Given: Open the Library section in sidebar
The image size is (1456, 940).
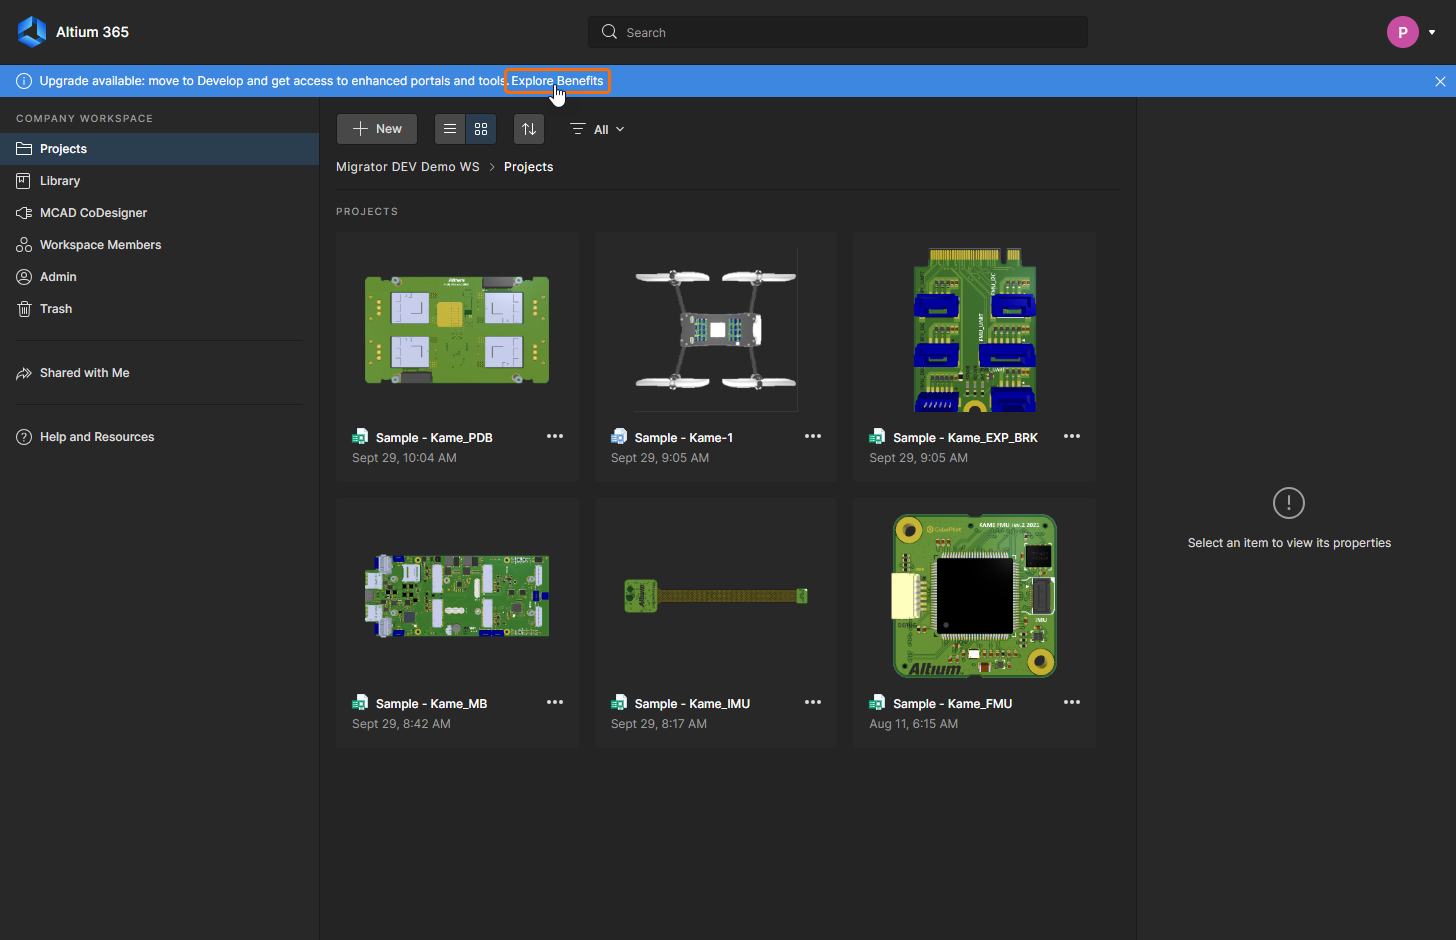Looking at the screenshot, I should [60, 181].
